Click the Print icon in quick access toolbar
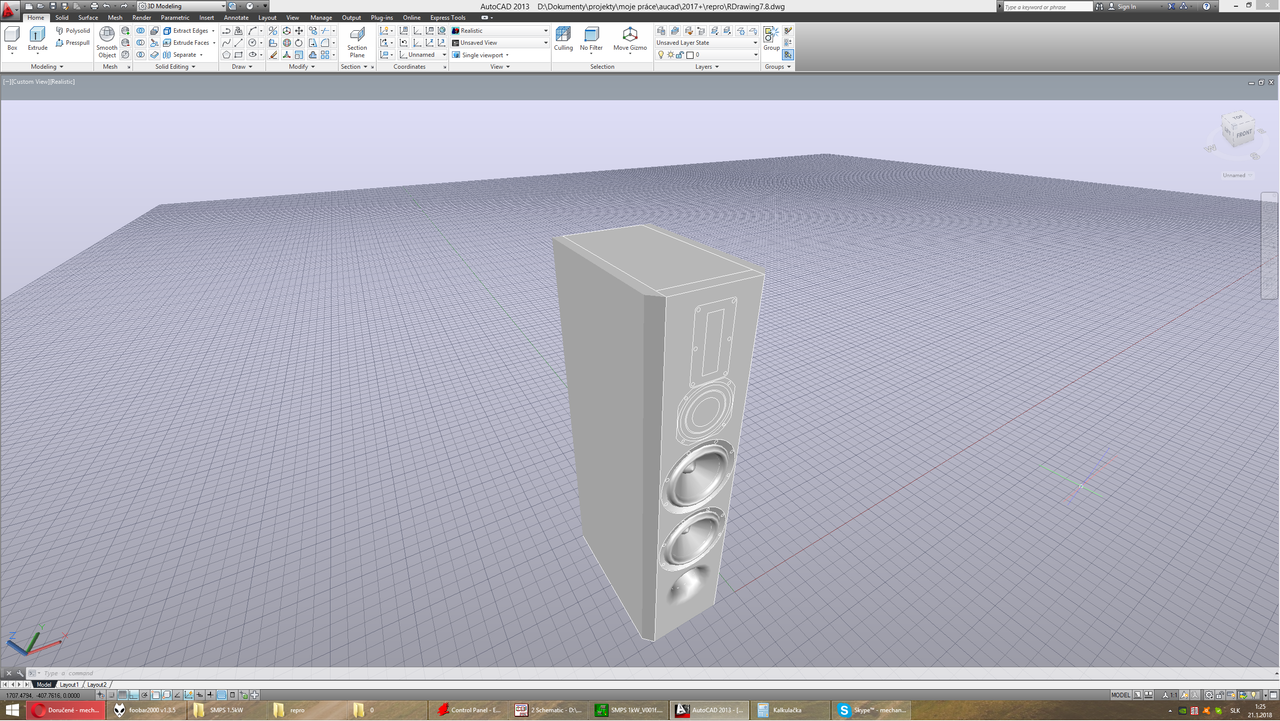 94,6
